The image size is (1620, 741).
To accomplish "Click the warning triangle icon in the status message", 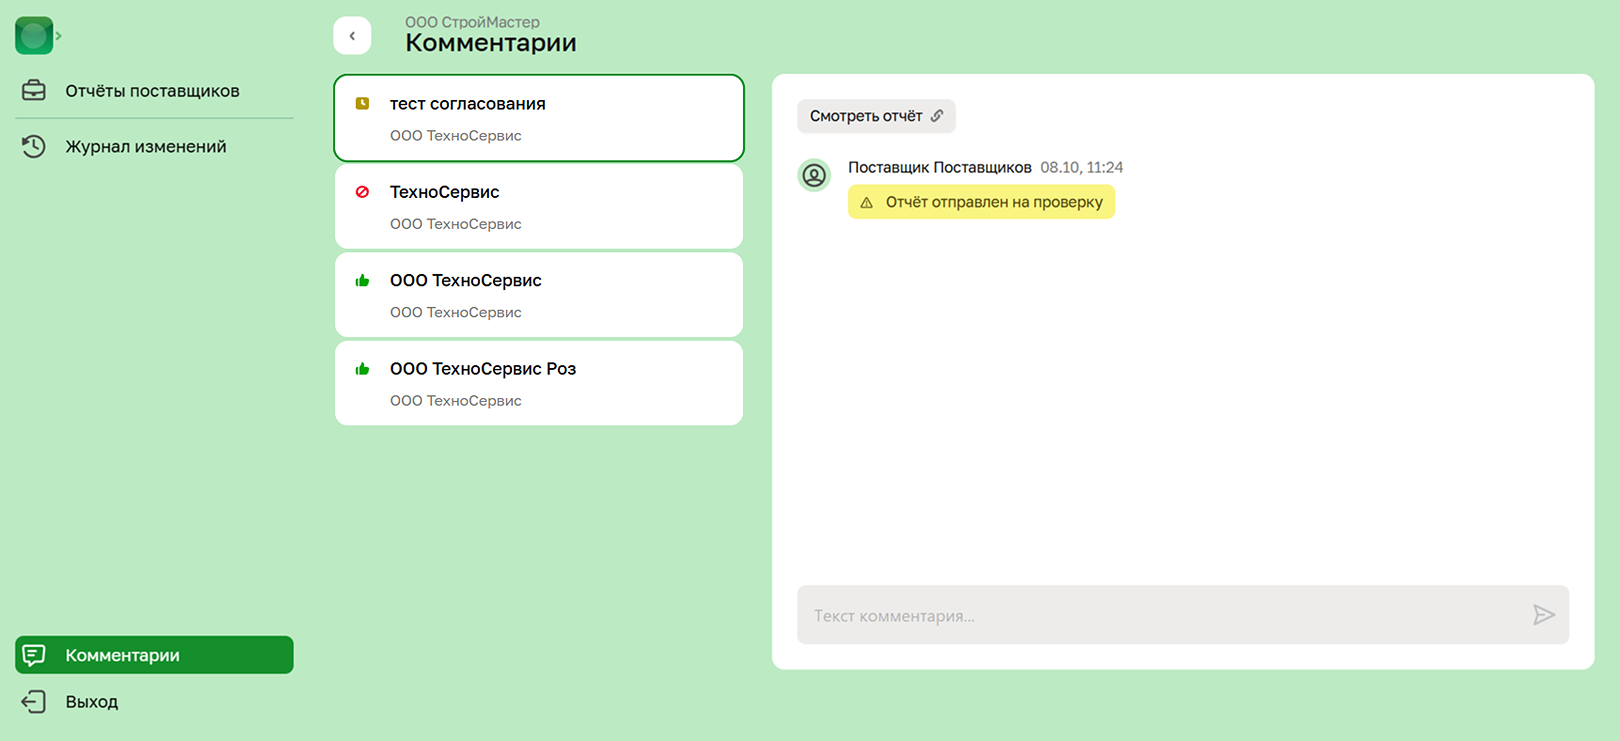I will click(867, 202).
